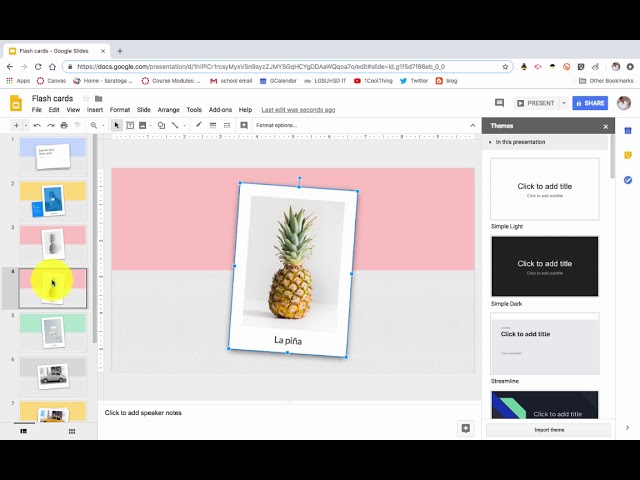Open the zoom level dropdown arrow
This screenshot has height=480, width=640.
coord(103,125)
